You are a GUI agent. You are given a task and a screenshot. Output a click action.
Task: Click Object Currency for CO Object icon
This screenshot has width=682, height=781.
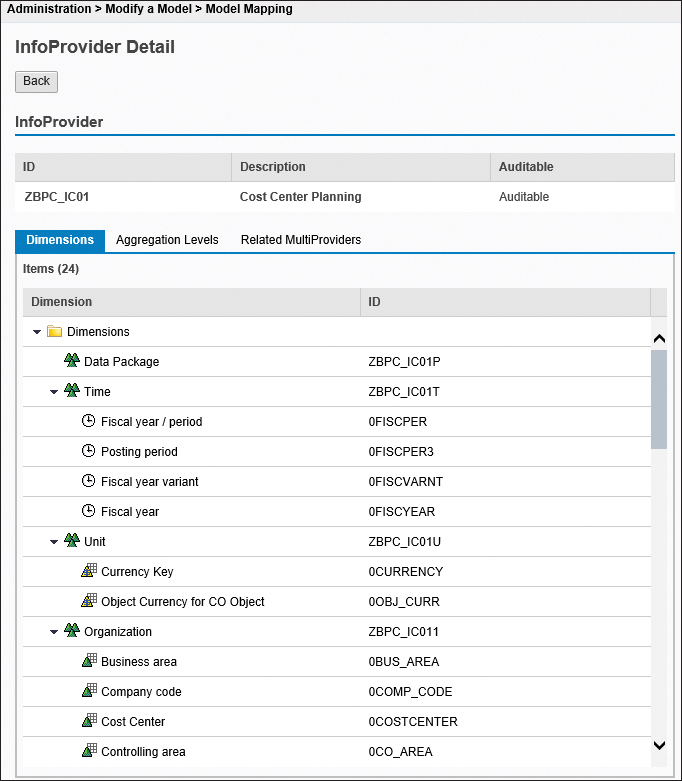tap(89, 600)
